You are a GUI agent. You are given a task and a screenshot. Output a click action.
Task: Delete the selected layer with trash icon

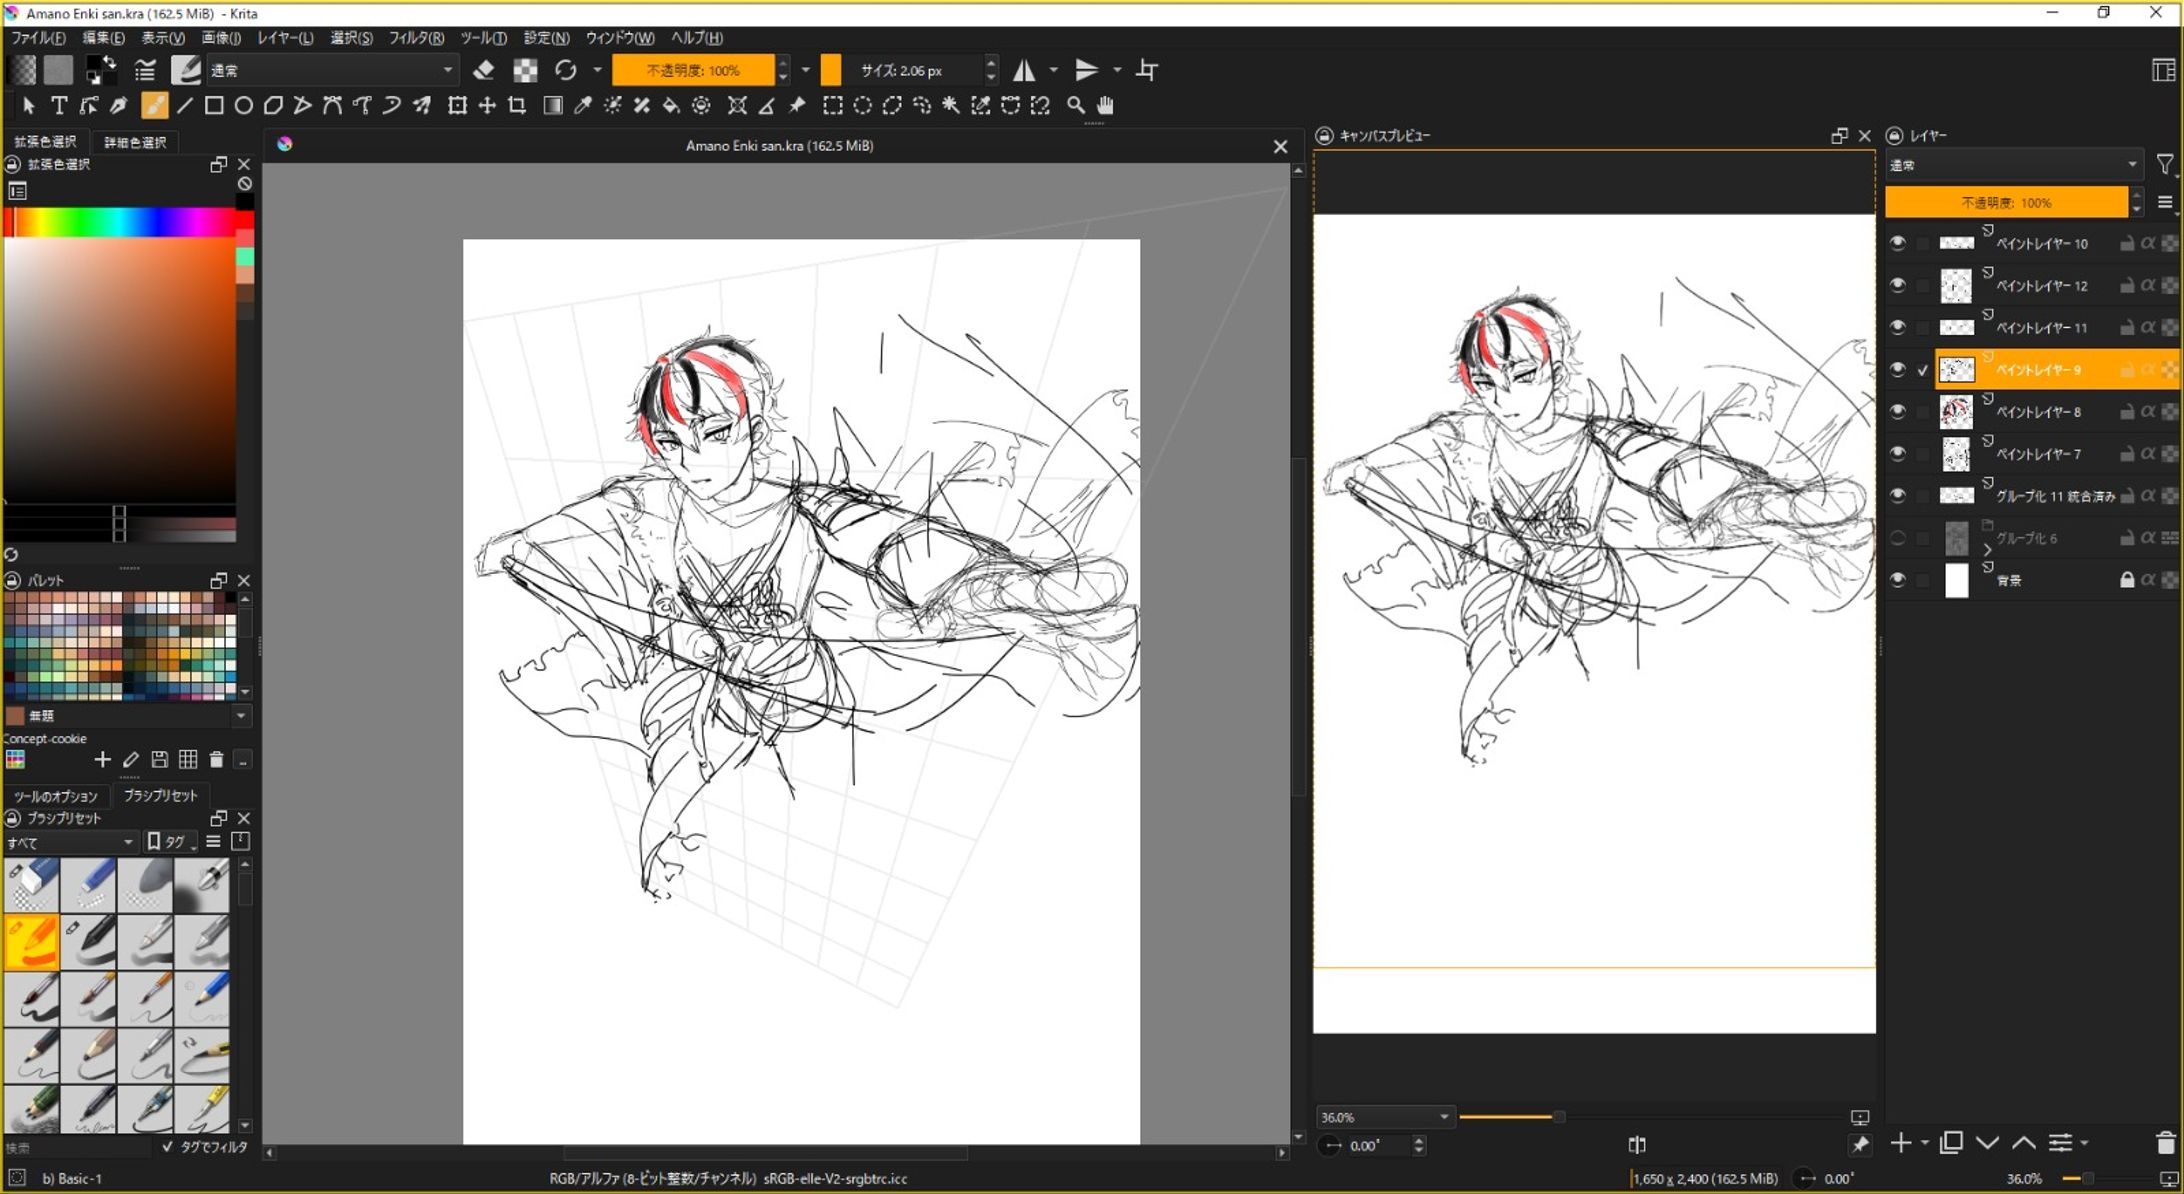2165,1143
